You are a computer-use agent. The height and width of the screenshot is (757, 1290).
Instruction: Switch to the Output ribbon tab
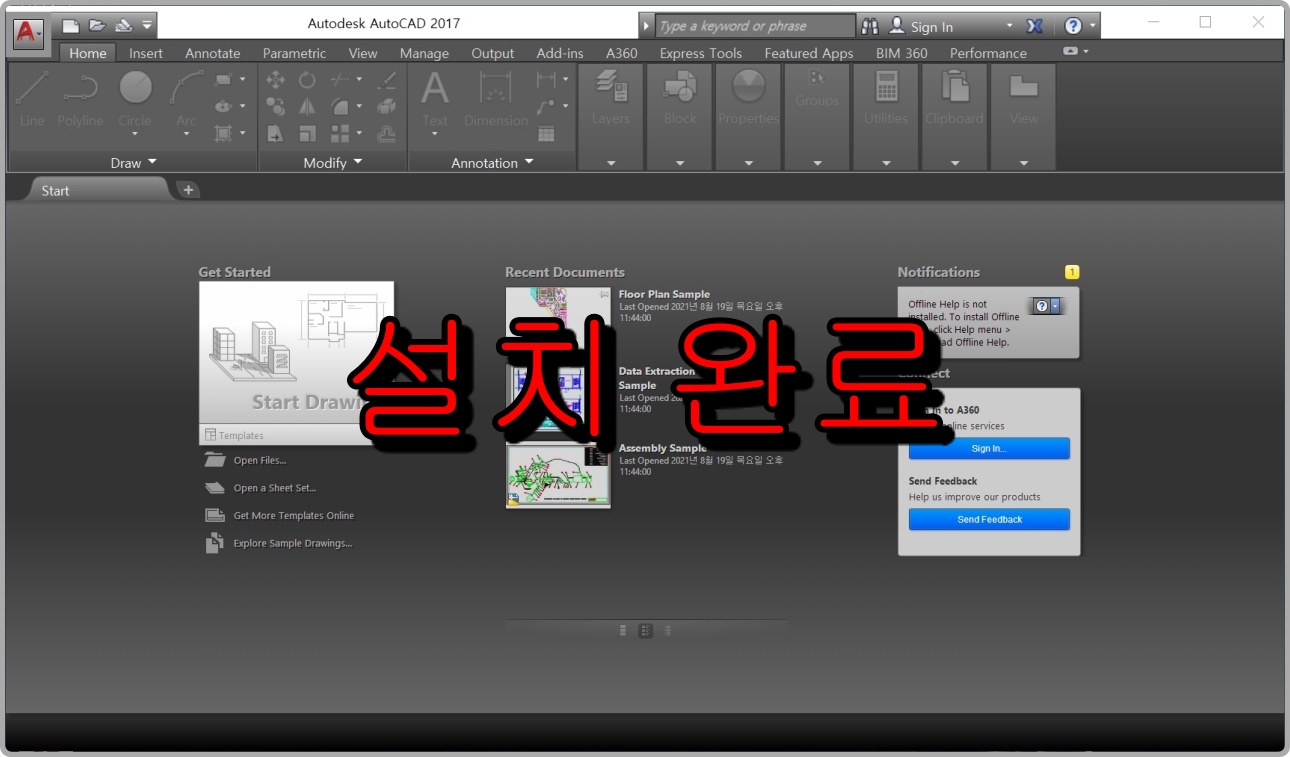(493, 53)
